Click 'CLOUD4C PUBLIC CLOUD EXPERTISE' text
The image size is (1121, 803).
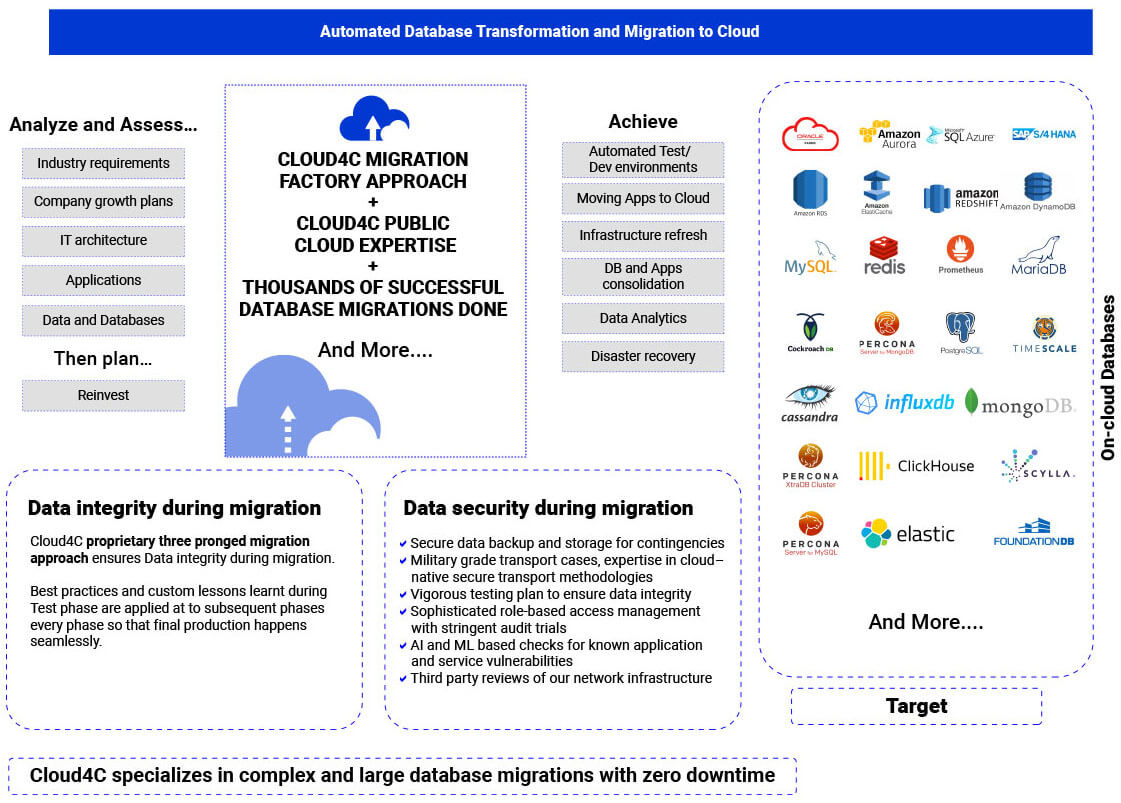375,234
